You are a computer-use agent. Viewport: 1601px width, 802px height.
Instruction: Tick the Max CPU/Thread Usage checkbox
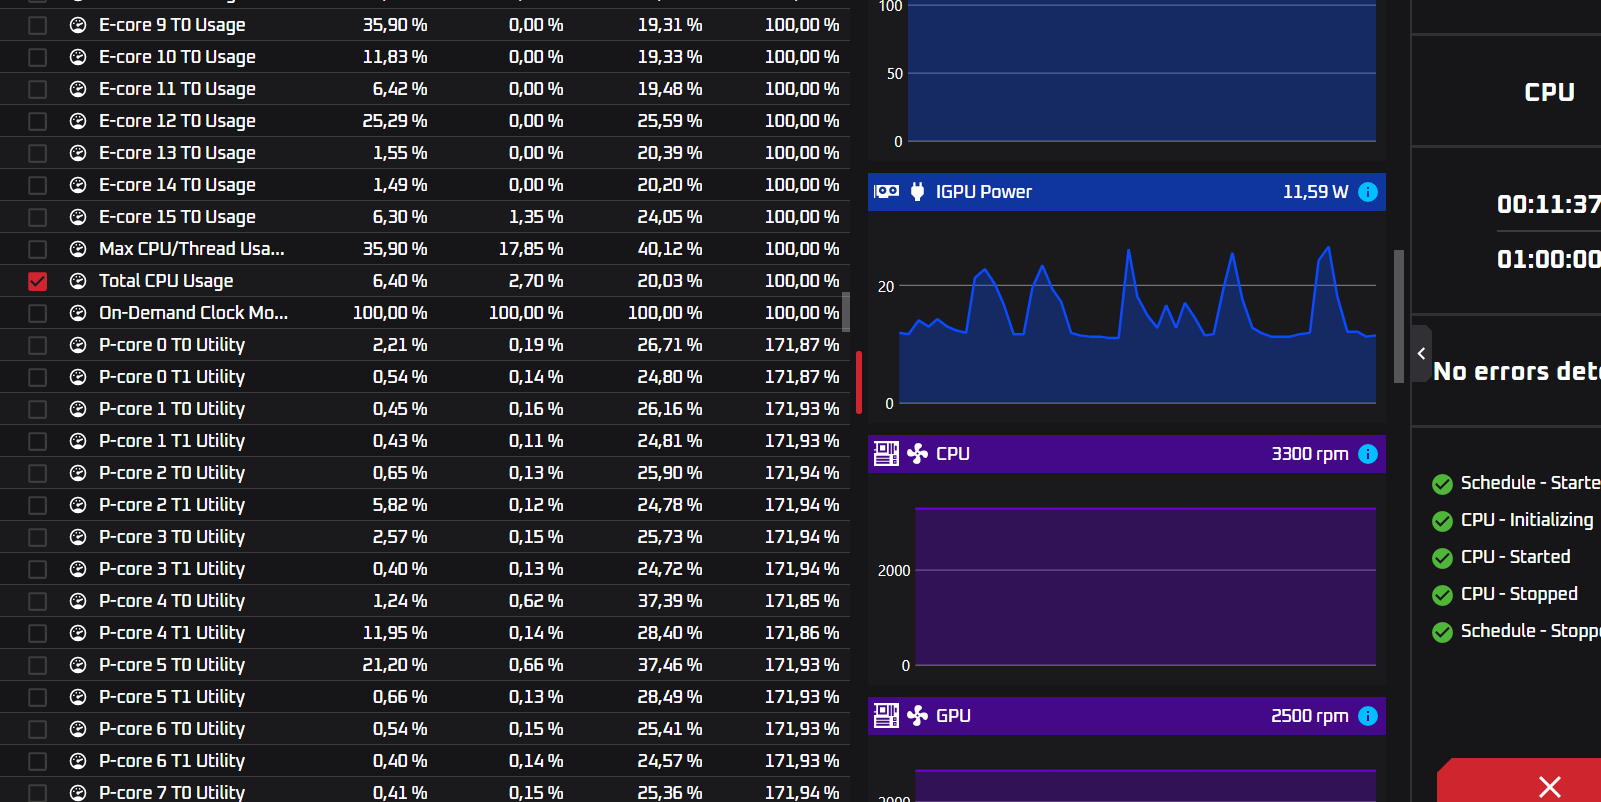tap(37, 249)
